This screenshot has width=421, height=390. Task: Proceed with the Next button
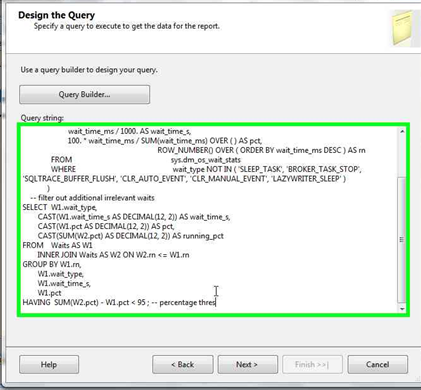tap(247, 364)
